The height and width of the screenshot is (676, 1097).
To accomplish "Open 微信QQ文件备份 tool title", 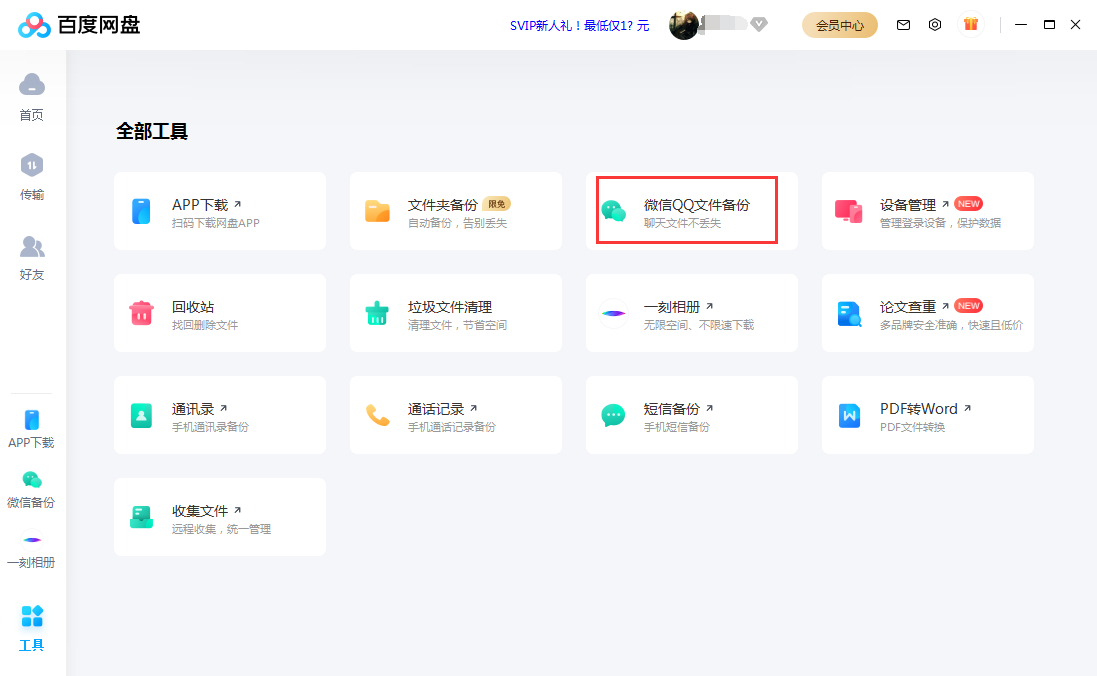I will tap(697, 204).
